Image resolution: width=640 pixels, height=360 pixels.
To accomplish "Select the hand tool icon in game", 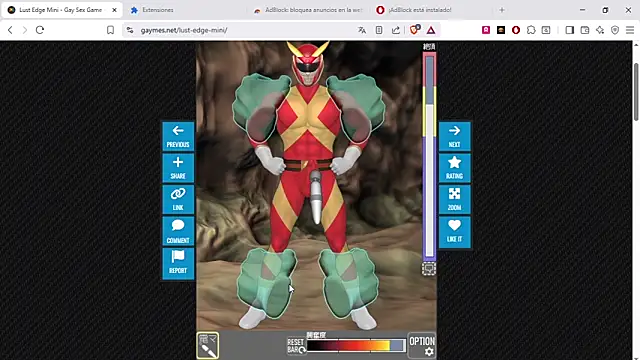I will (x=208, y=345).
